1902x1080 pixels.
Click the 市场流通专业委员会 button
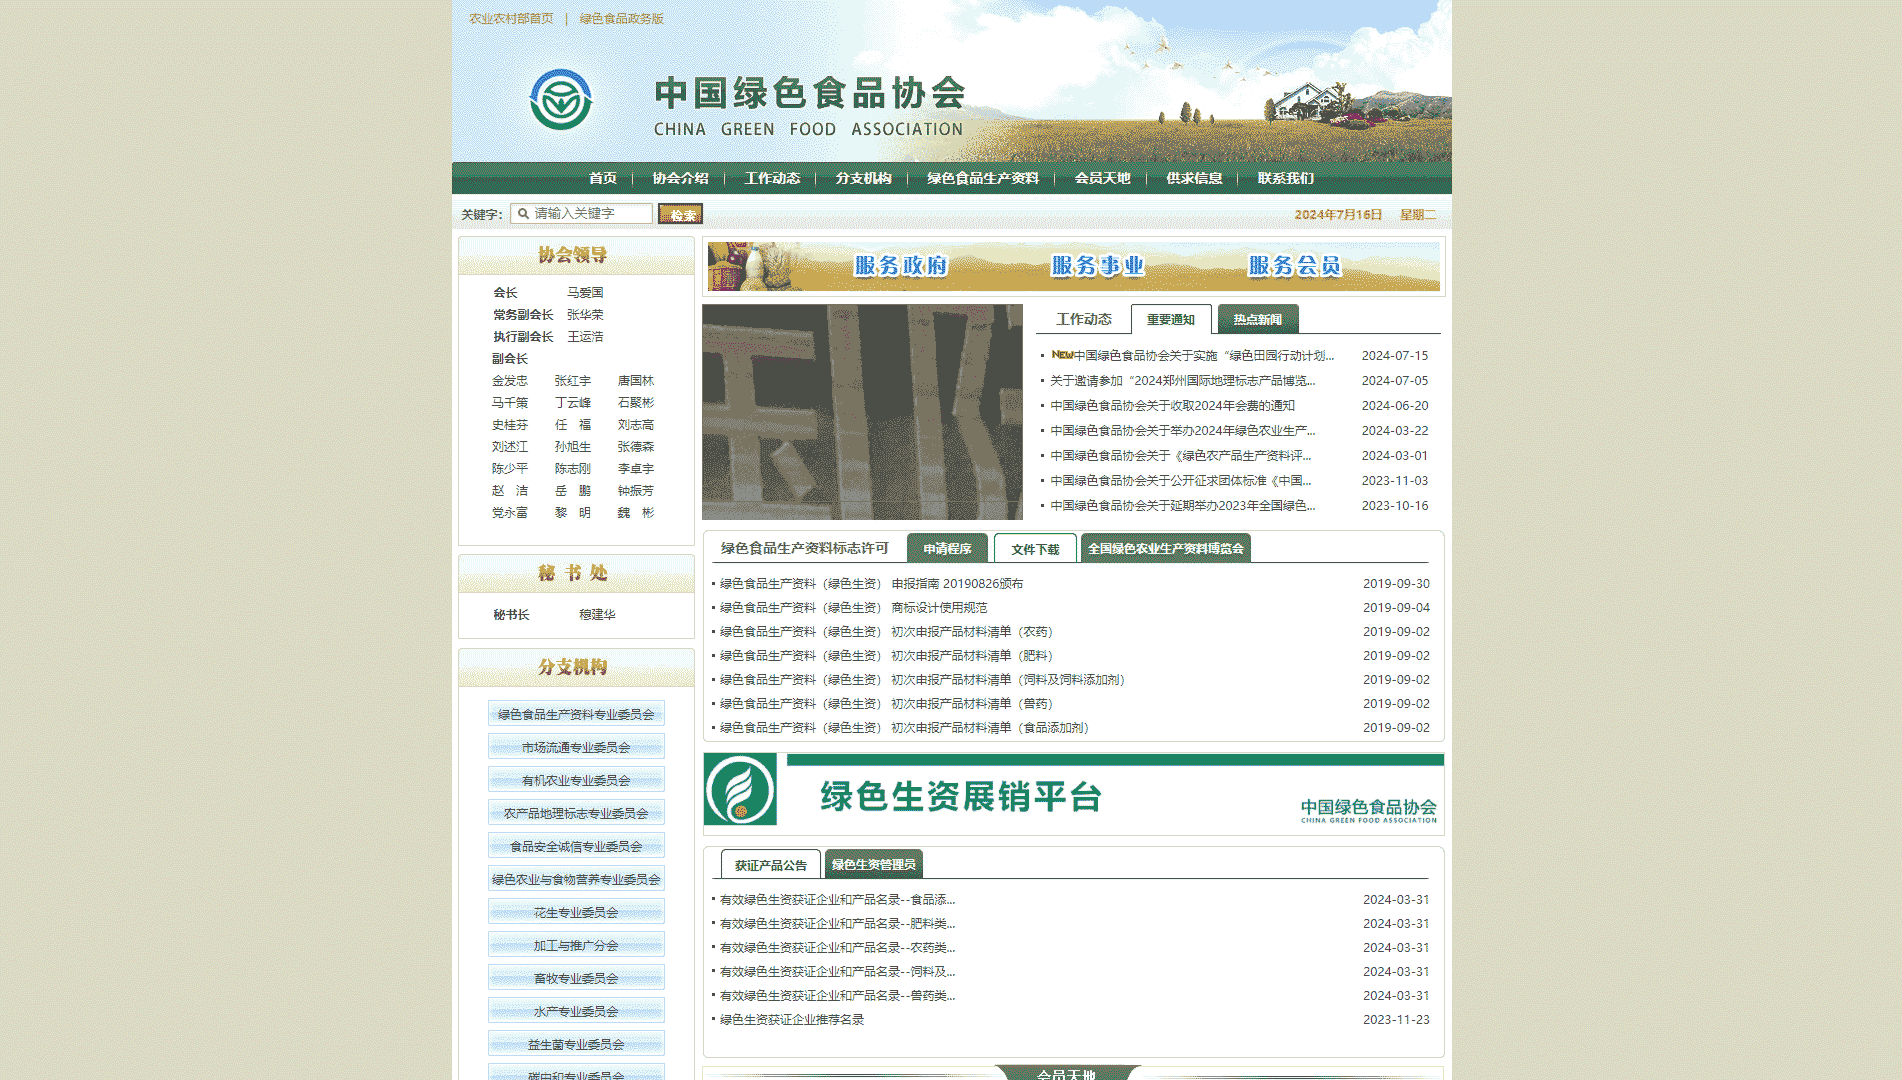pos(576,747)
